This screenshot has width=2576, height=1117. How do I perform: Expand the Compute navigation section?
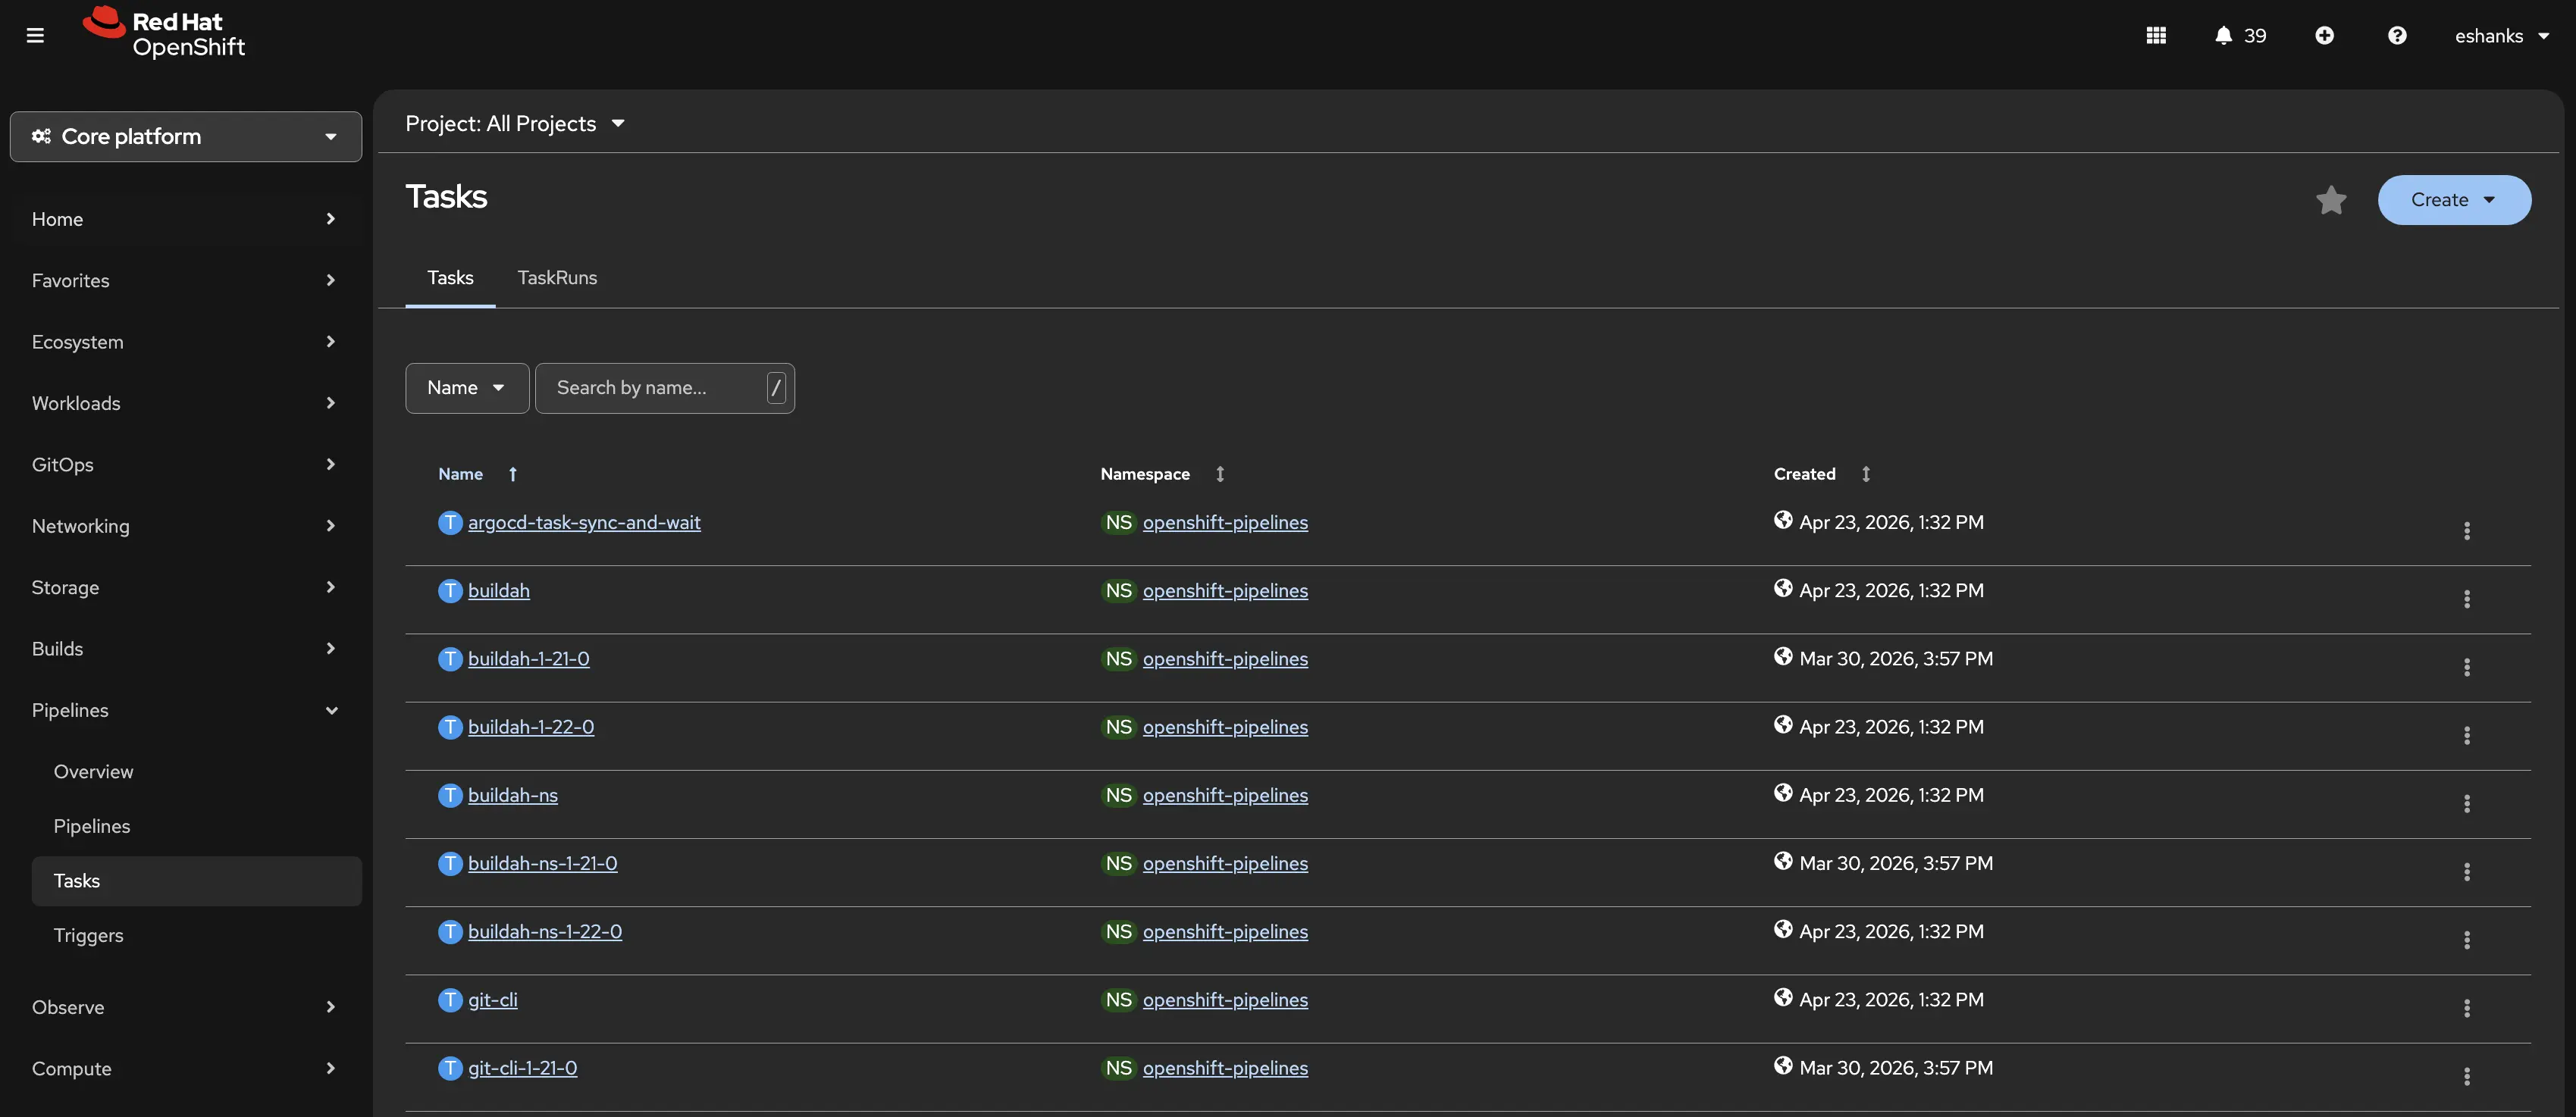click(x=186, y=1069)
